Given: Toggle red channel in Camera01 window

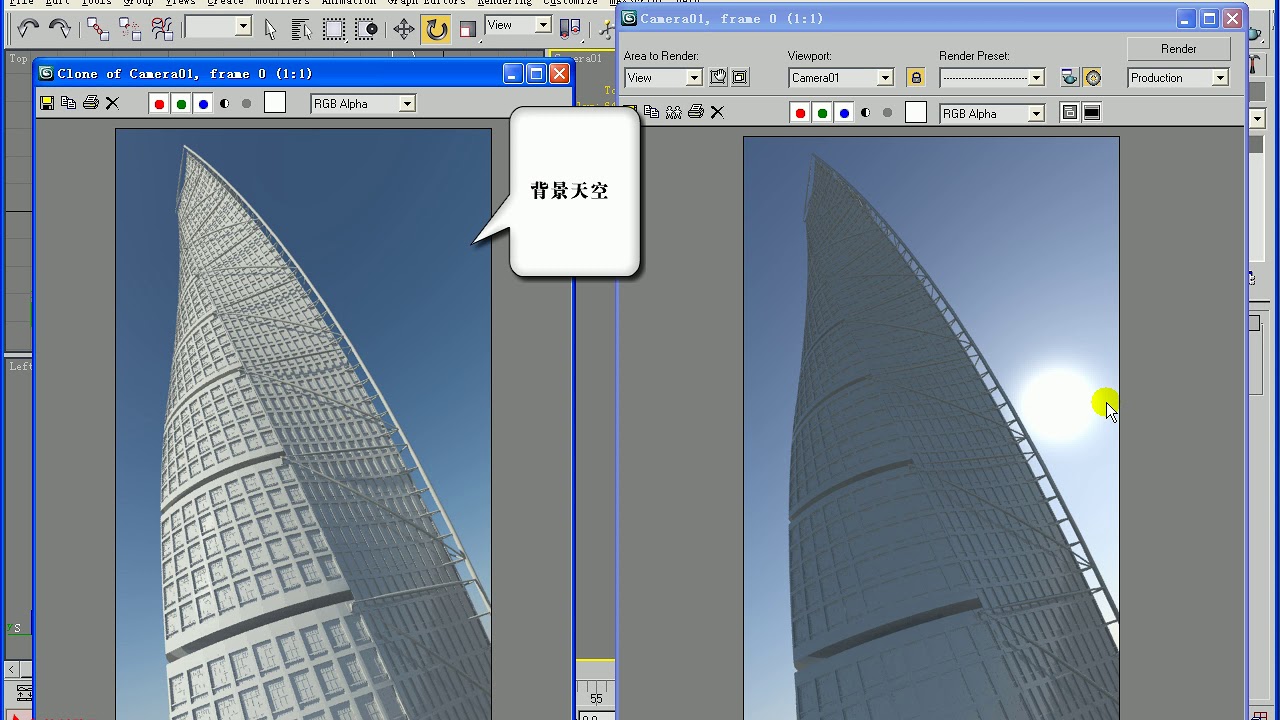Looking at the screenshot, I should click(x=800, y=113).
